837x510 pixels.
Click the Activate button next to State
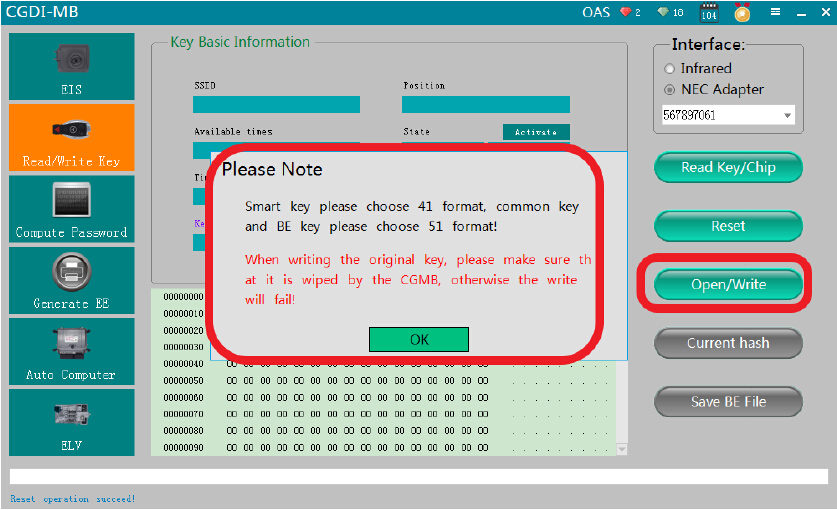pyautogui.click(x=536, y=132)
